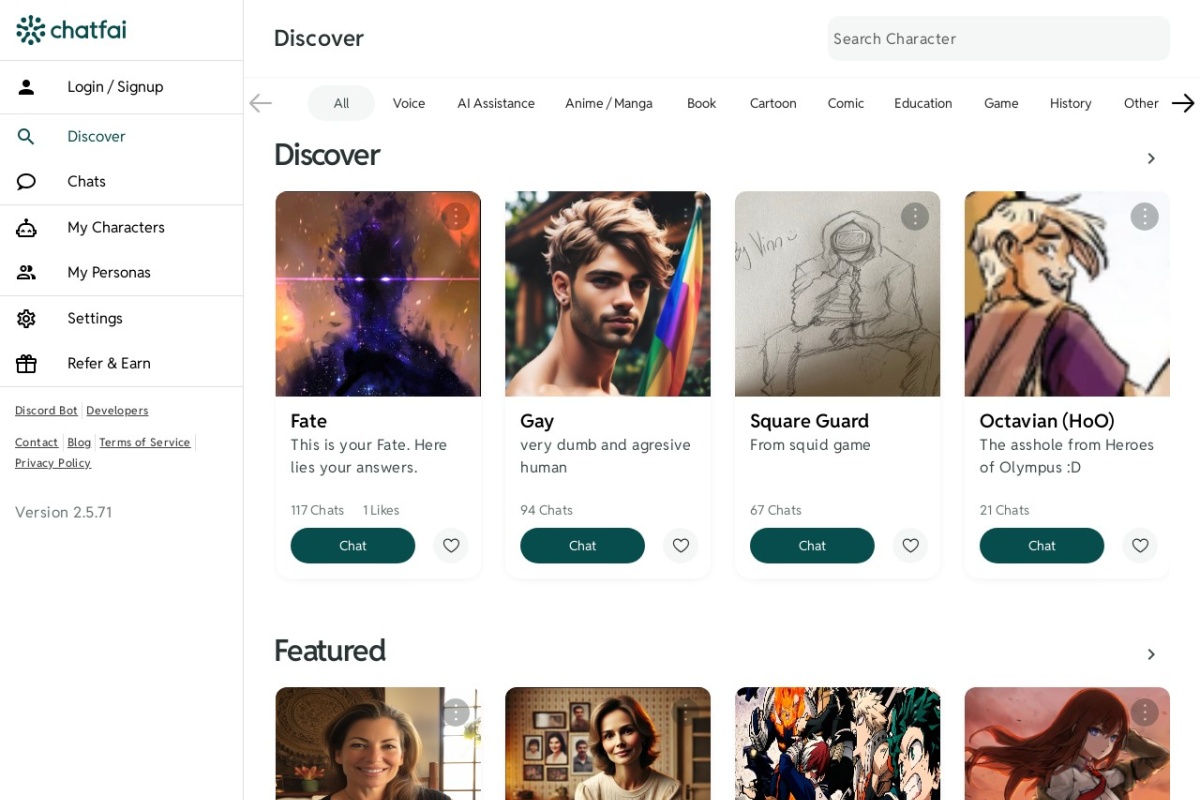Image resolution: width=1200 pixels, height=800 pixels.
Task: Open Login / Signup person icon
Action: tap(26, 87)
